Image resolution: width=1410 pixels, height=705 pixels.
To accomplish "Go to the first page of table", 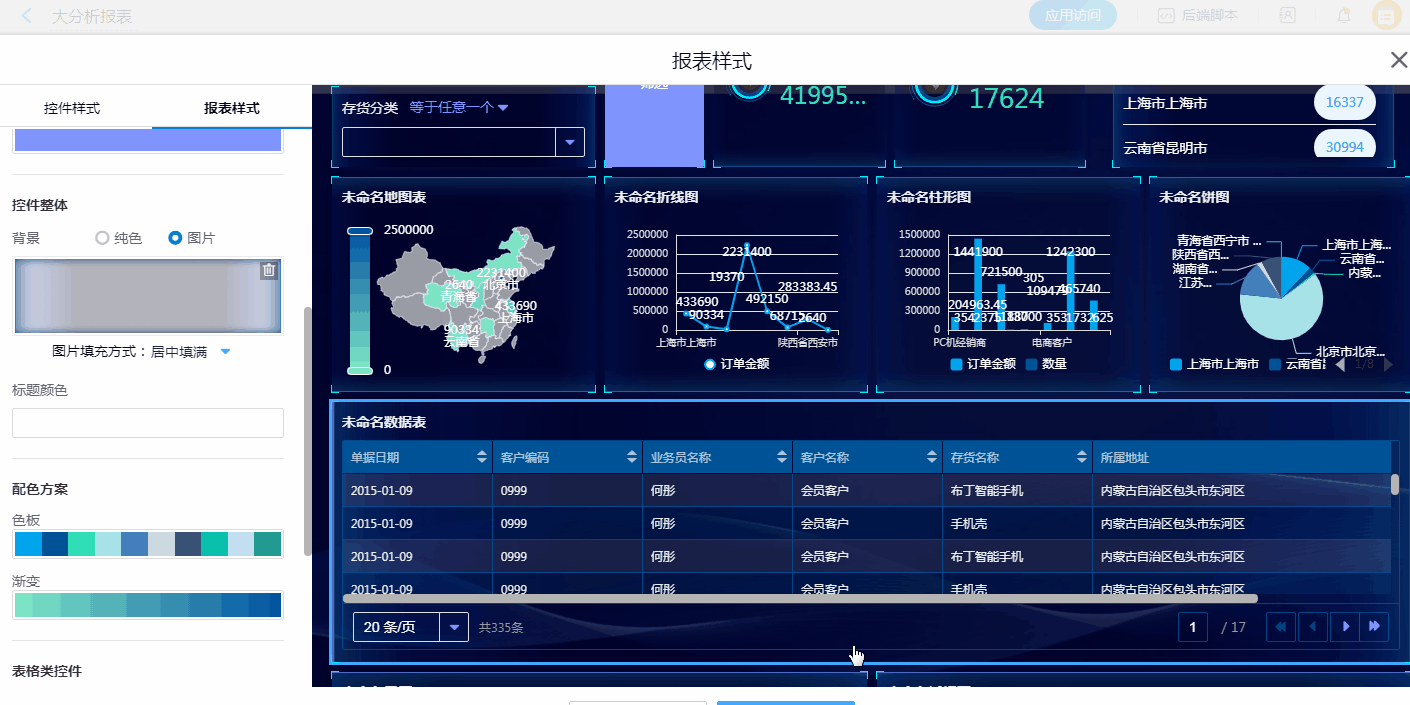I will pyautogui.click(x=1281, y=627).
